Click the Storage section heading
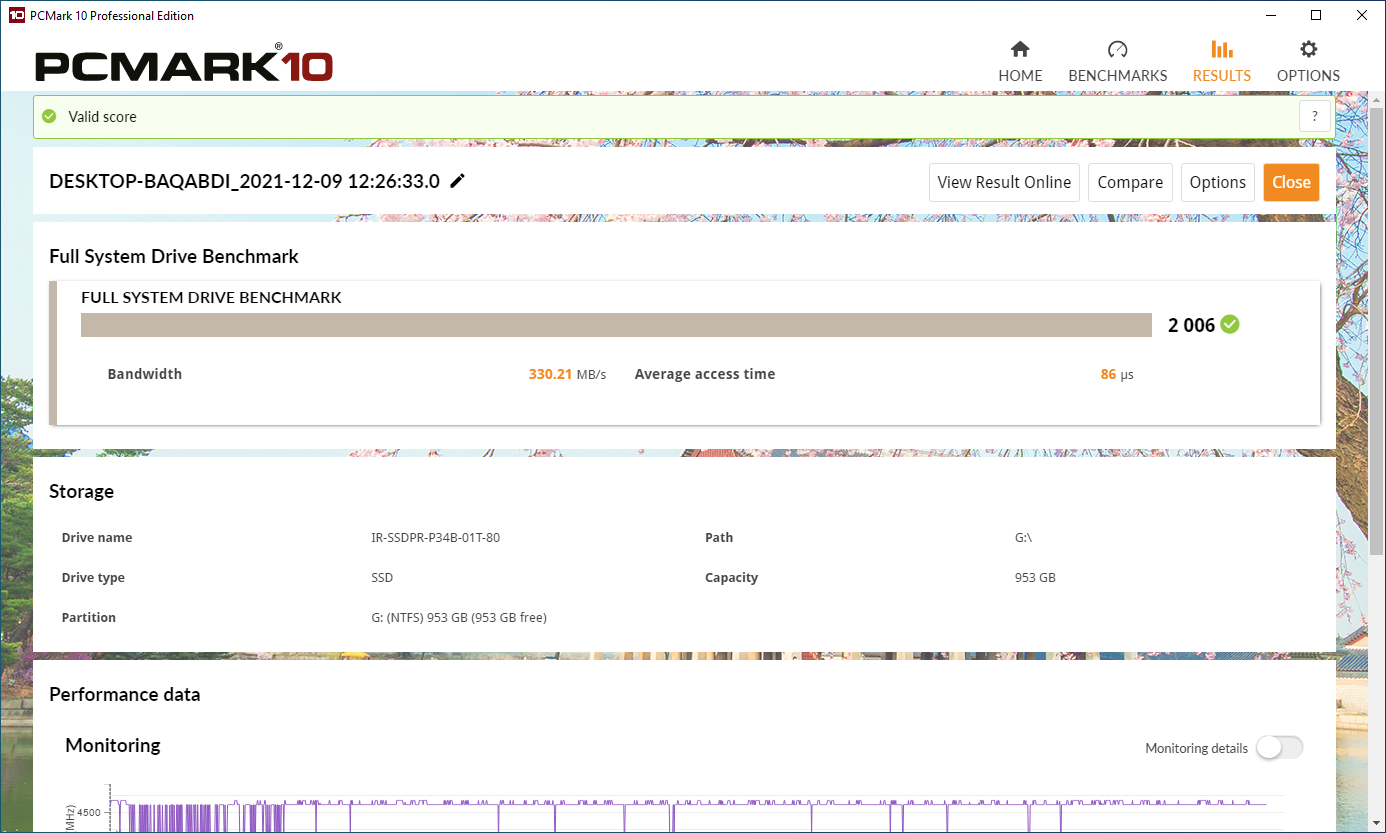Image resolution: width=1386 pixels, height=833 pixels. [x=81, y=491]
